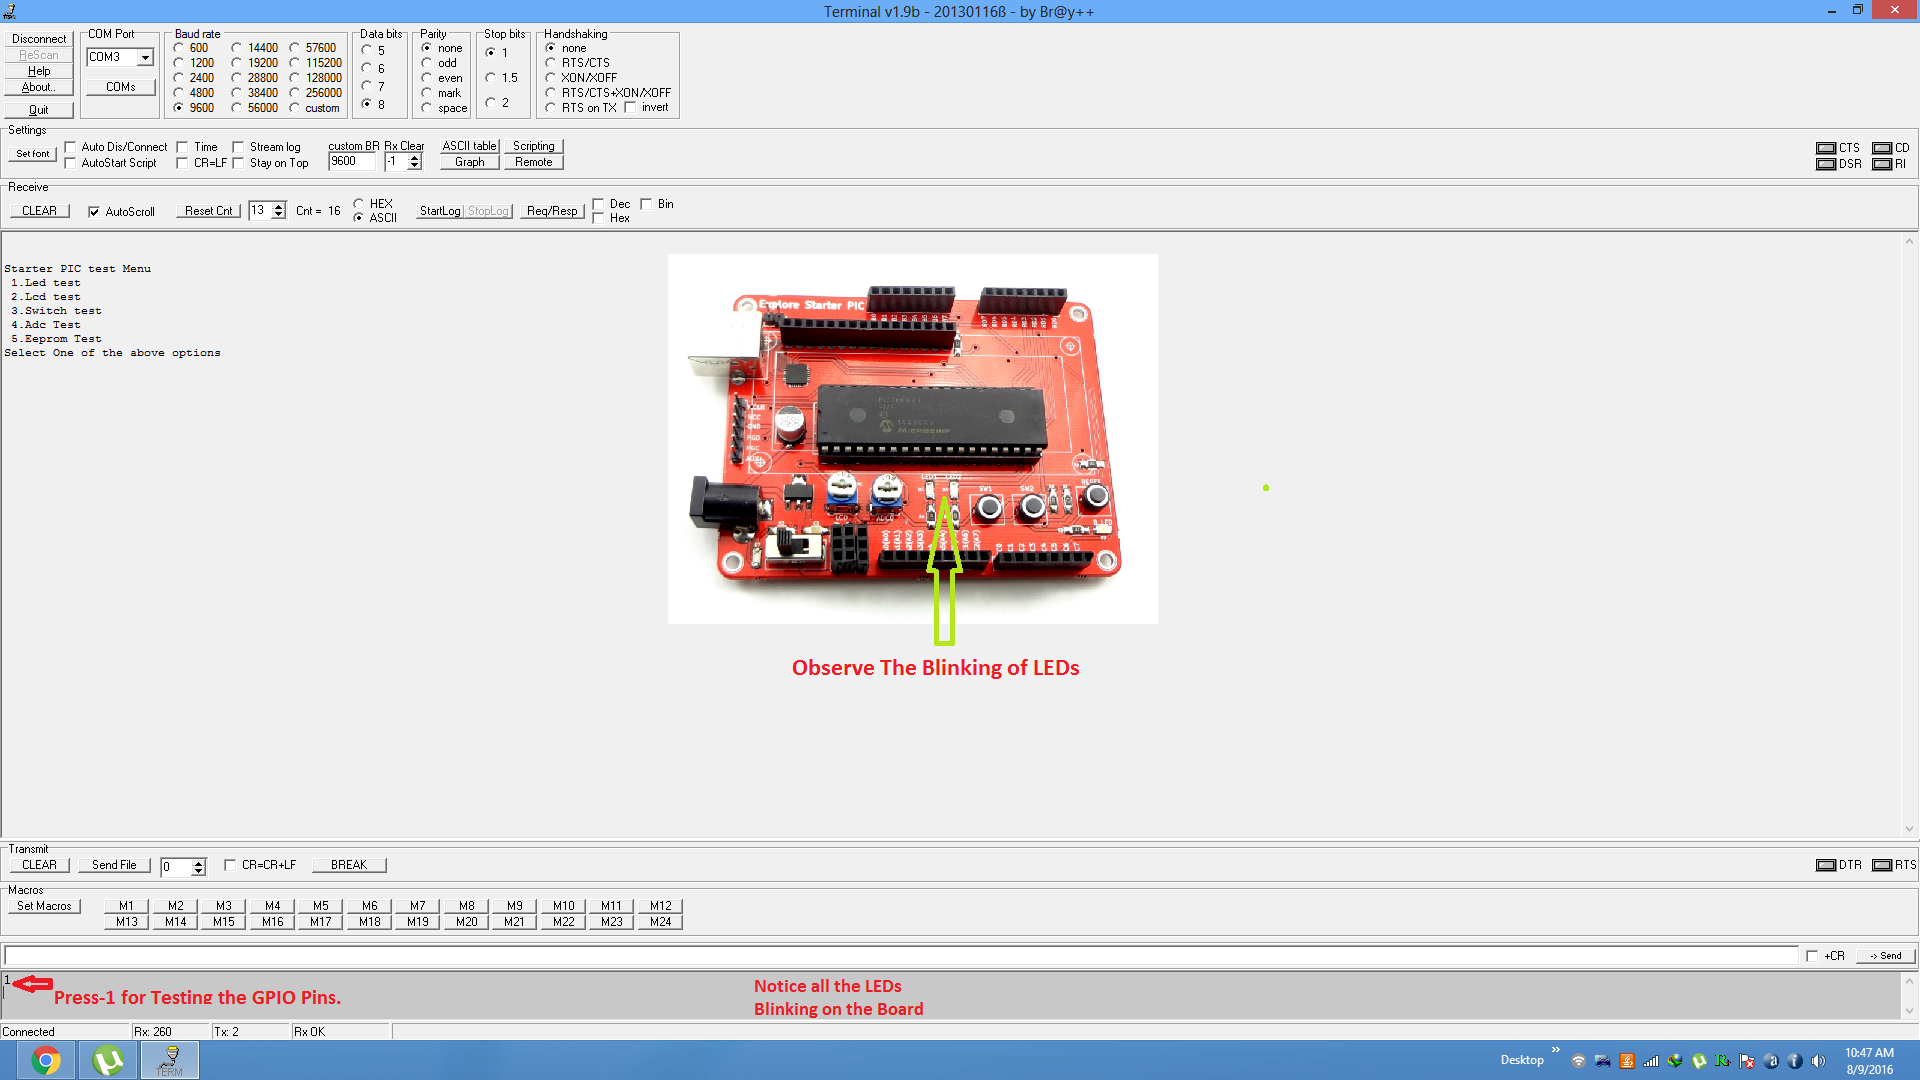Open Set Macros dialog
1920x1080 pixels.
[44, 906]
